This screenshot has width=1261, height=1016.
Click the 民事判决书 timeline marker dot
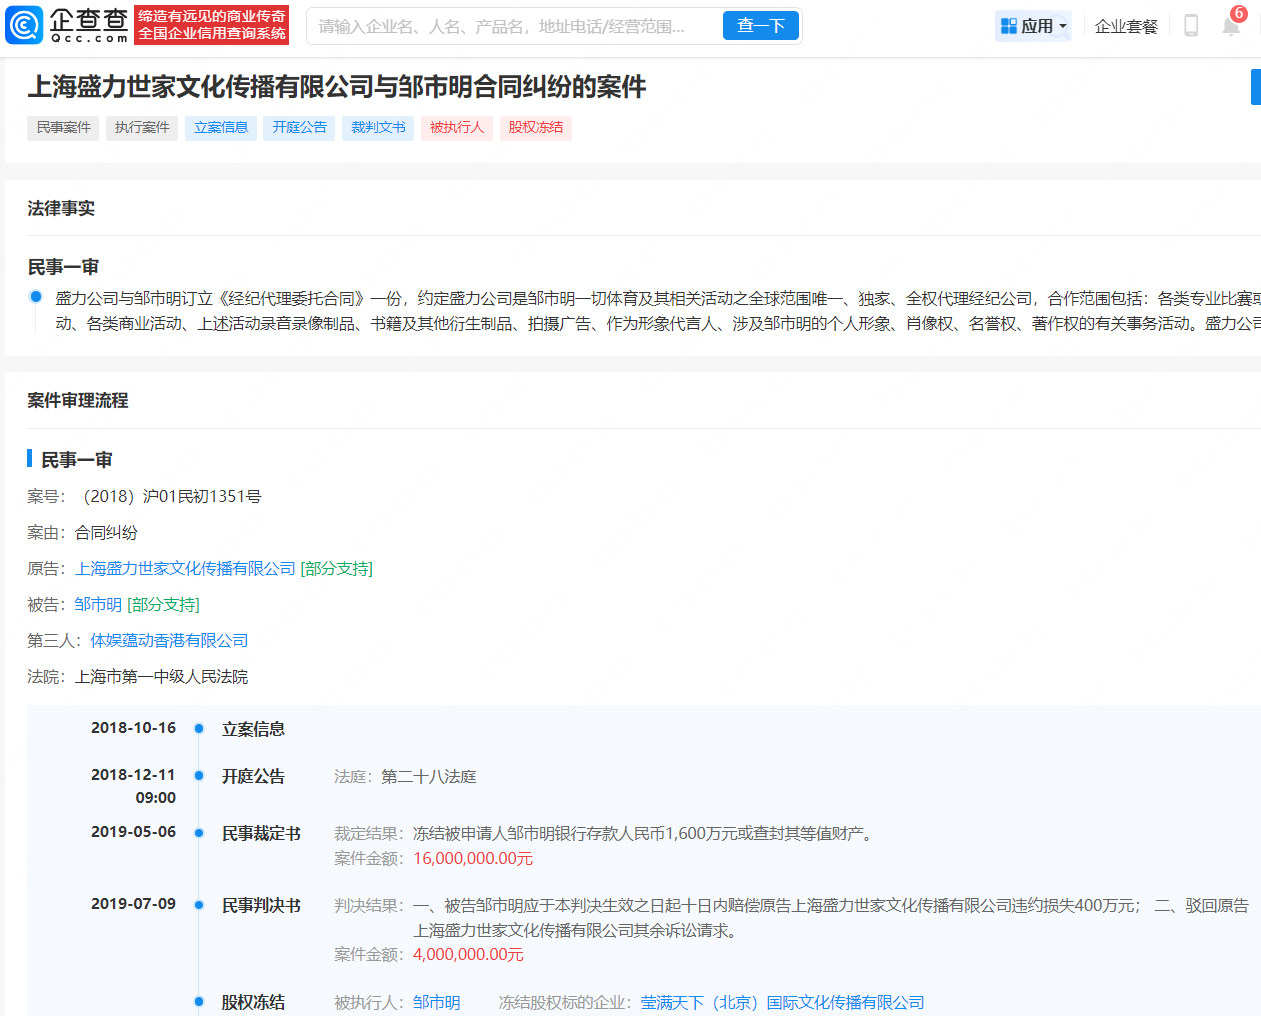pos(199,905)
